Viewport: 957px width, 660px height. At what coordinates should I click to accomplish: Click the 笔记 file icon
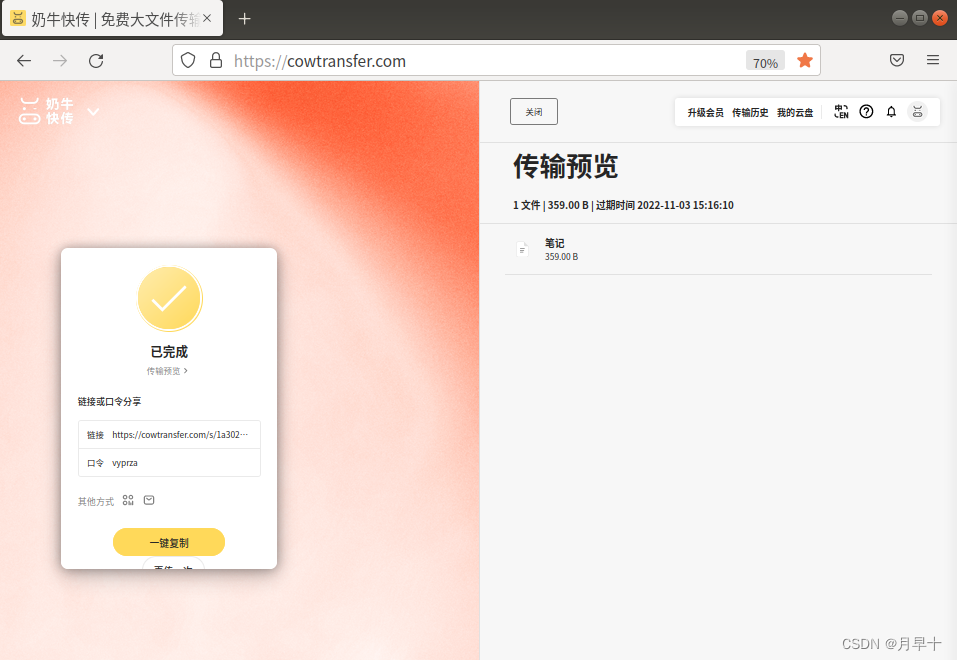(x=522, y=249)
